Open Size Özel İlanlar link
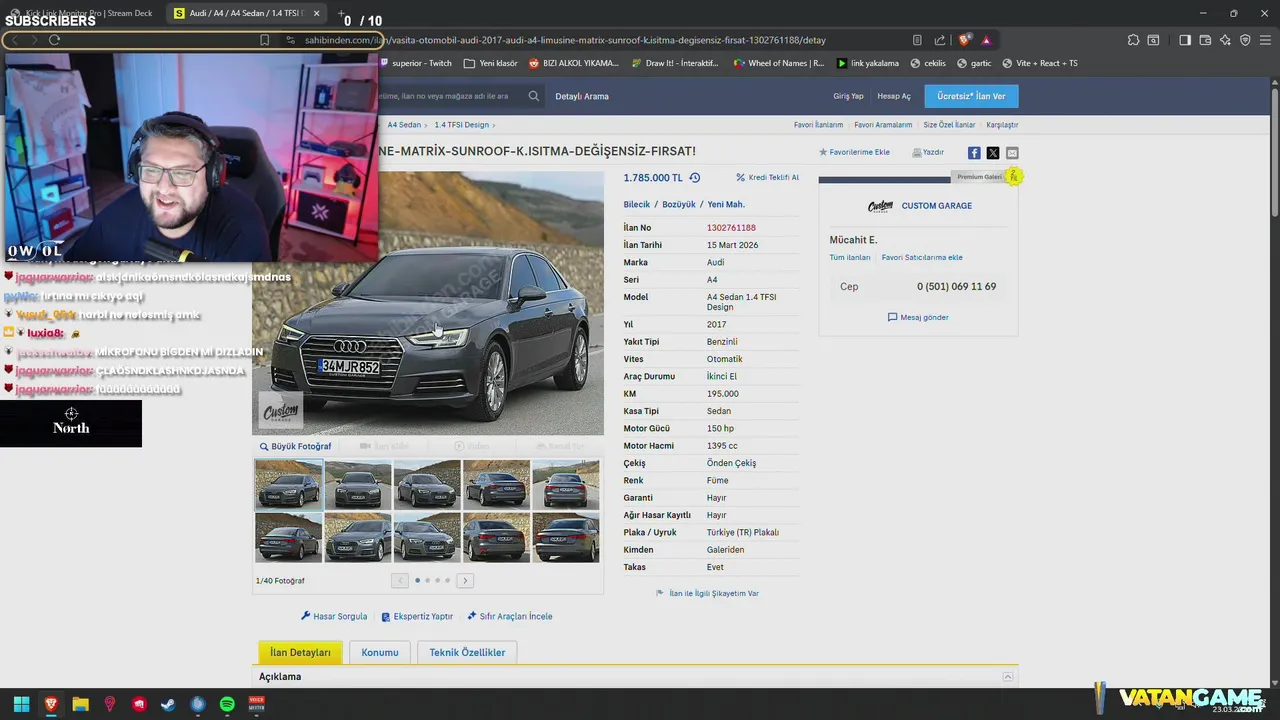The height and width of the screenshot is (720, 1280). point(949,125)
